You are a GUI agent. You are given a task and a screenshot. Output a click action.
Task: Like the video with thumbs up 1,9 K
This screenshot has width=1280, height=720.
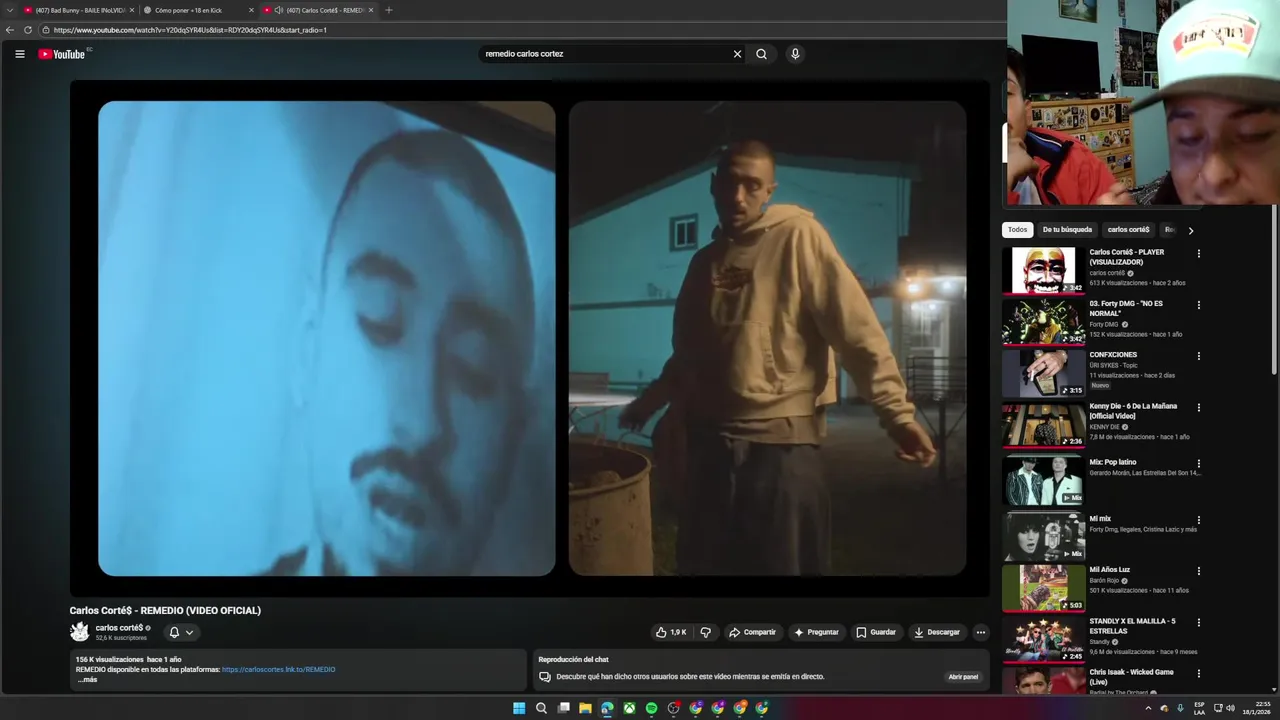point(671,632)
